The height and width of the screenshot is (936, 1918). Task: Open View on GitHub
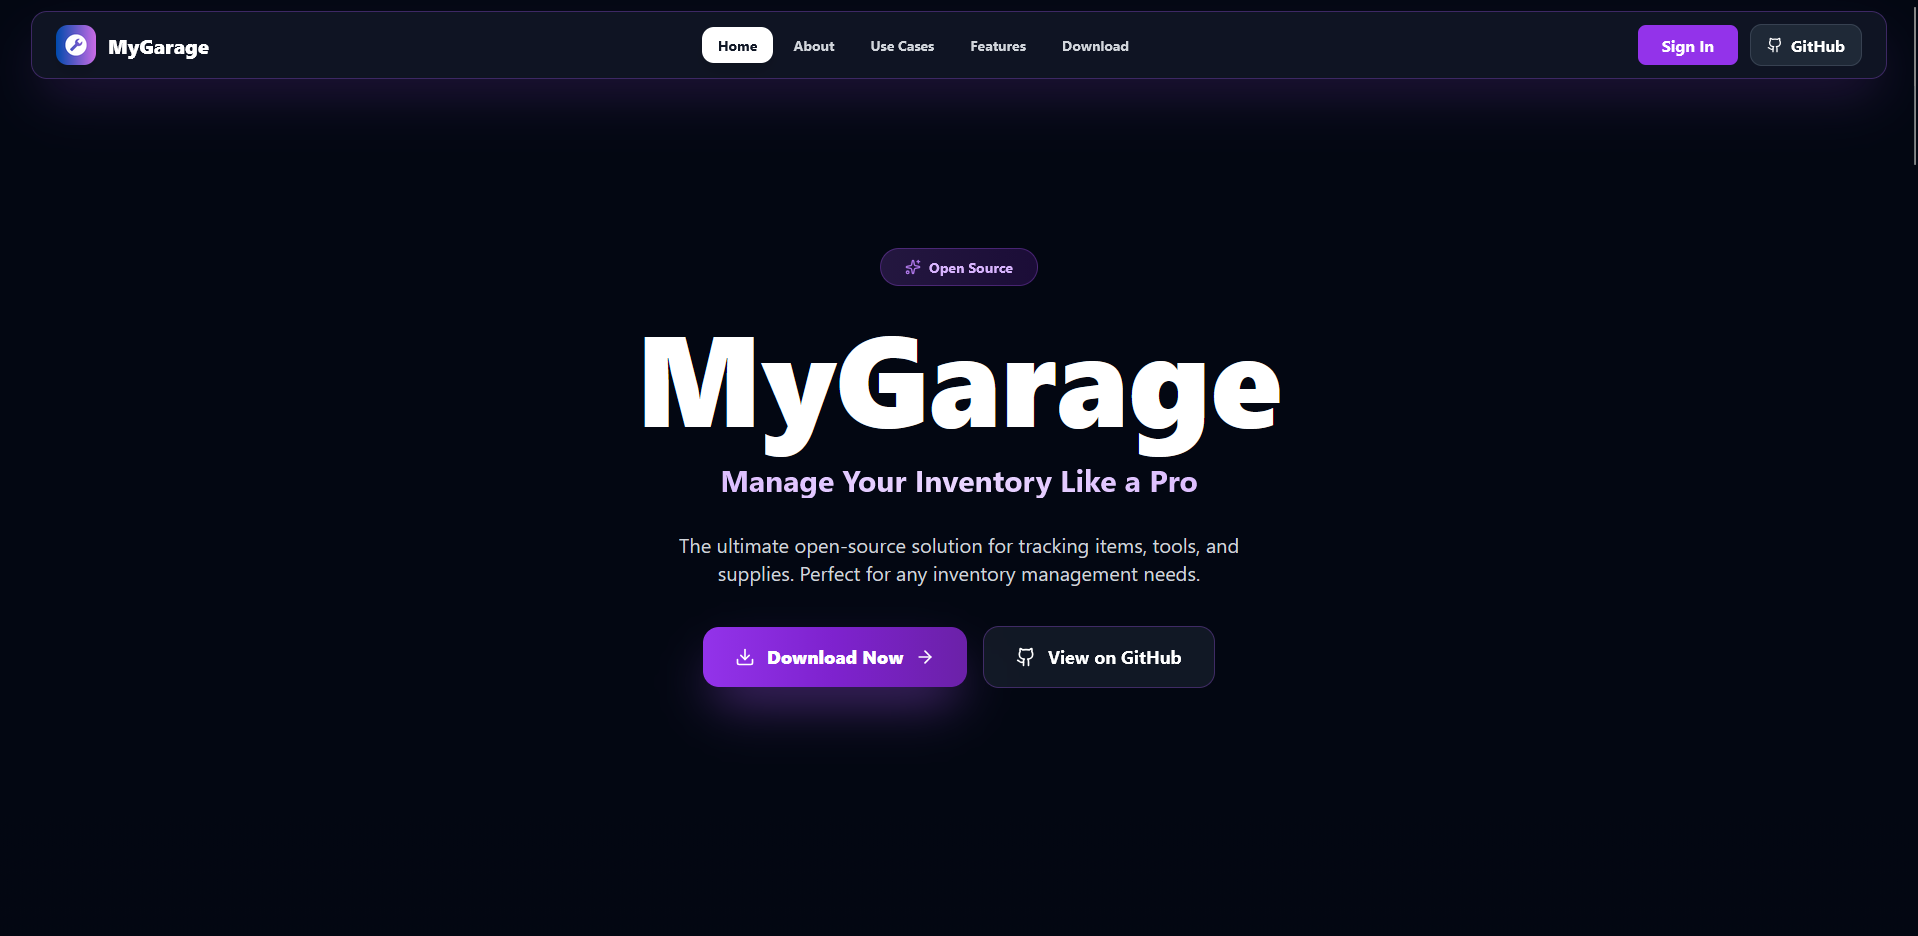click(x=1098, y=657)
